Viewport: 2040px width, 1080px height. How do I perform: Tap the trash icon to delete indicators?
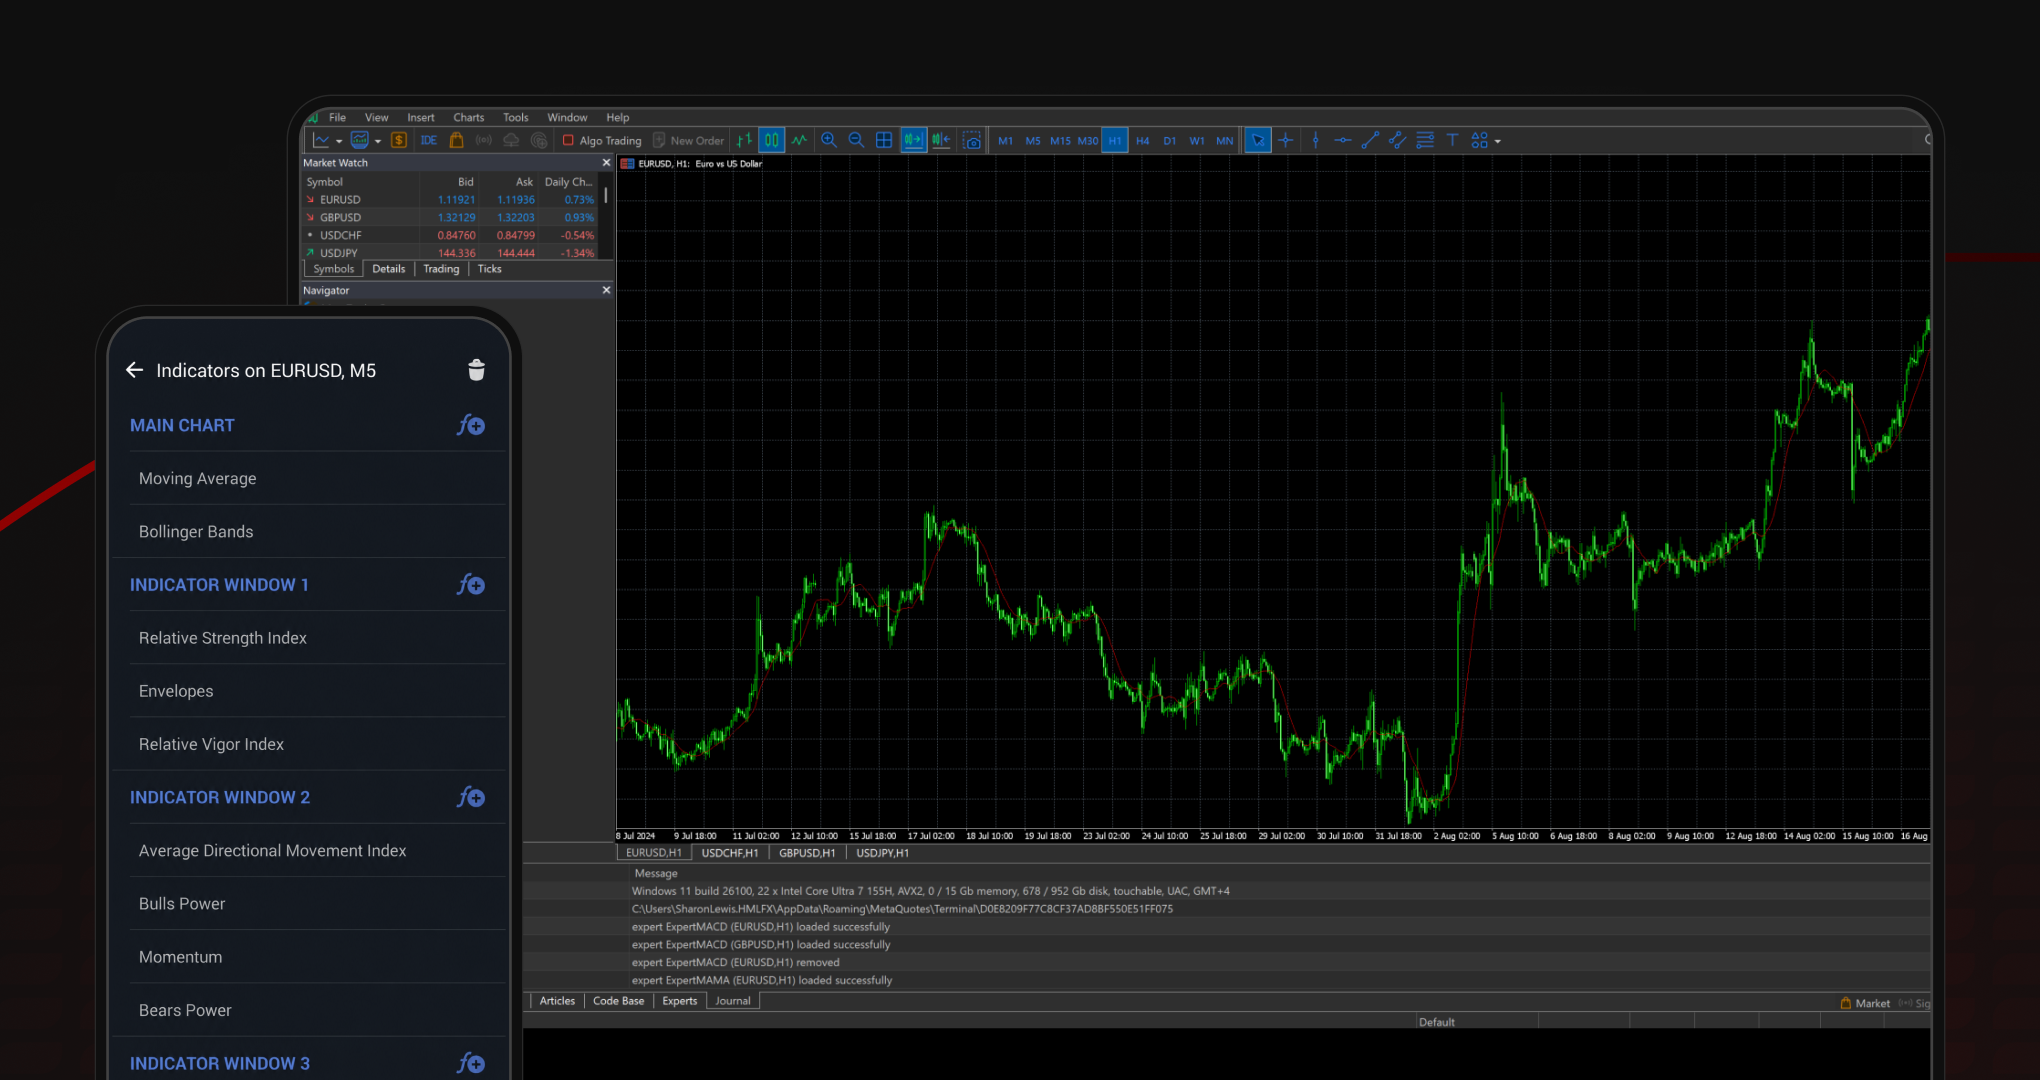click(x=476, y=370)
